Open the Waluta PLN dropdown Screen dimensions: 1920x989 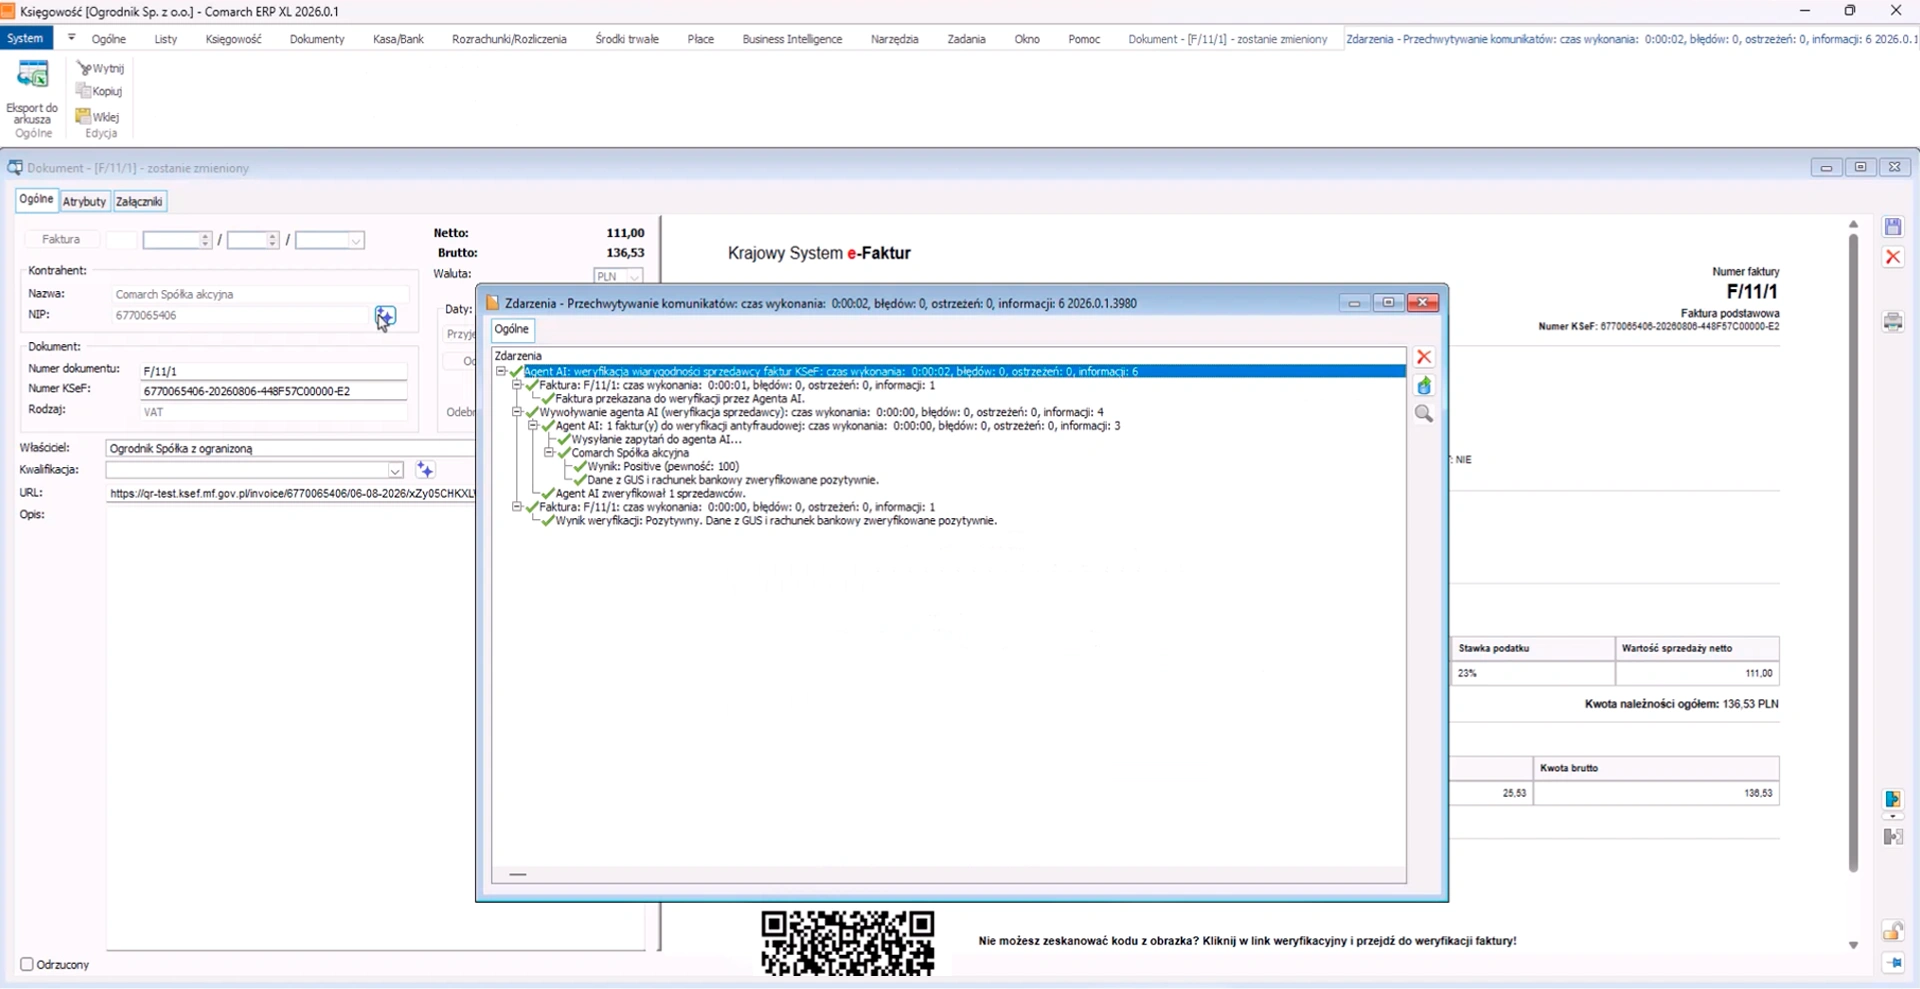[x=634, y=276]
